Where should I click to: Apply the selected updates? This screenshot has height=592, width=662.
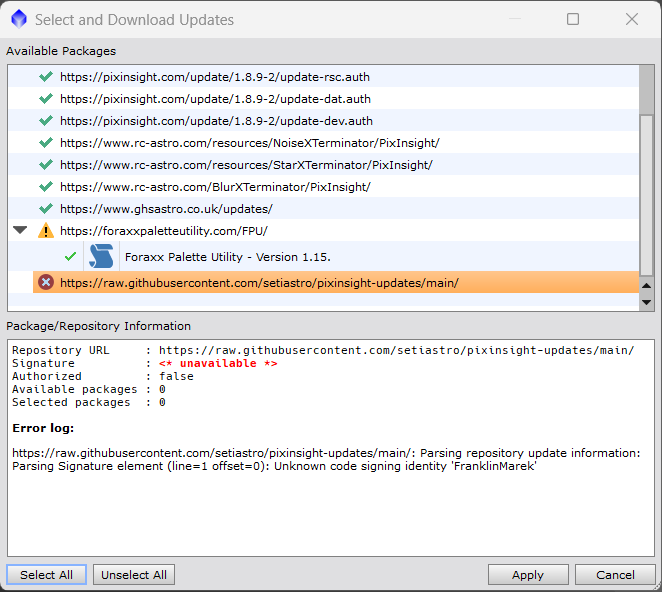(528, 575)
